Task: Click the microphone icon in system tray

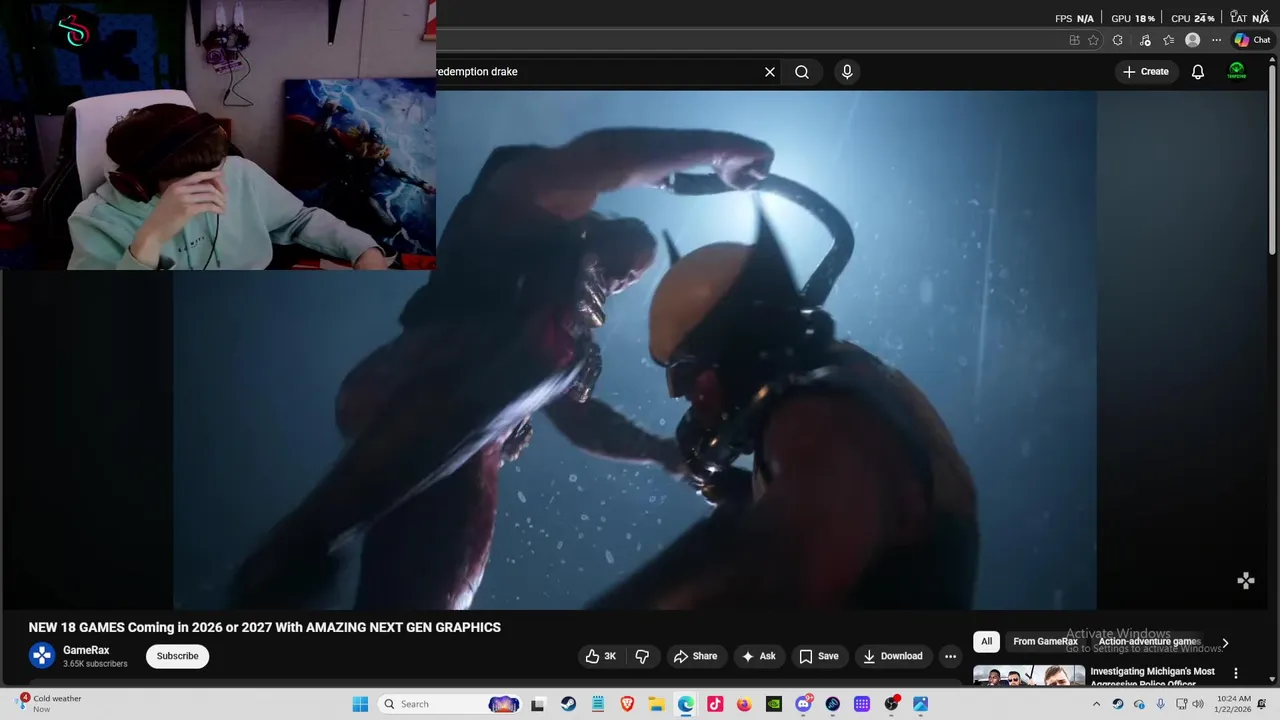Action: pyautogui.click(x=1161, y=704)
